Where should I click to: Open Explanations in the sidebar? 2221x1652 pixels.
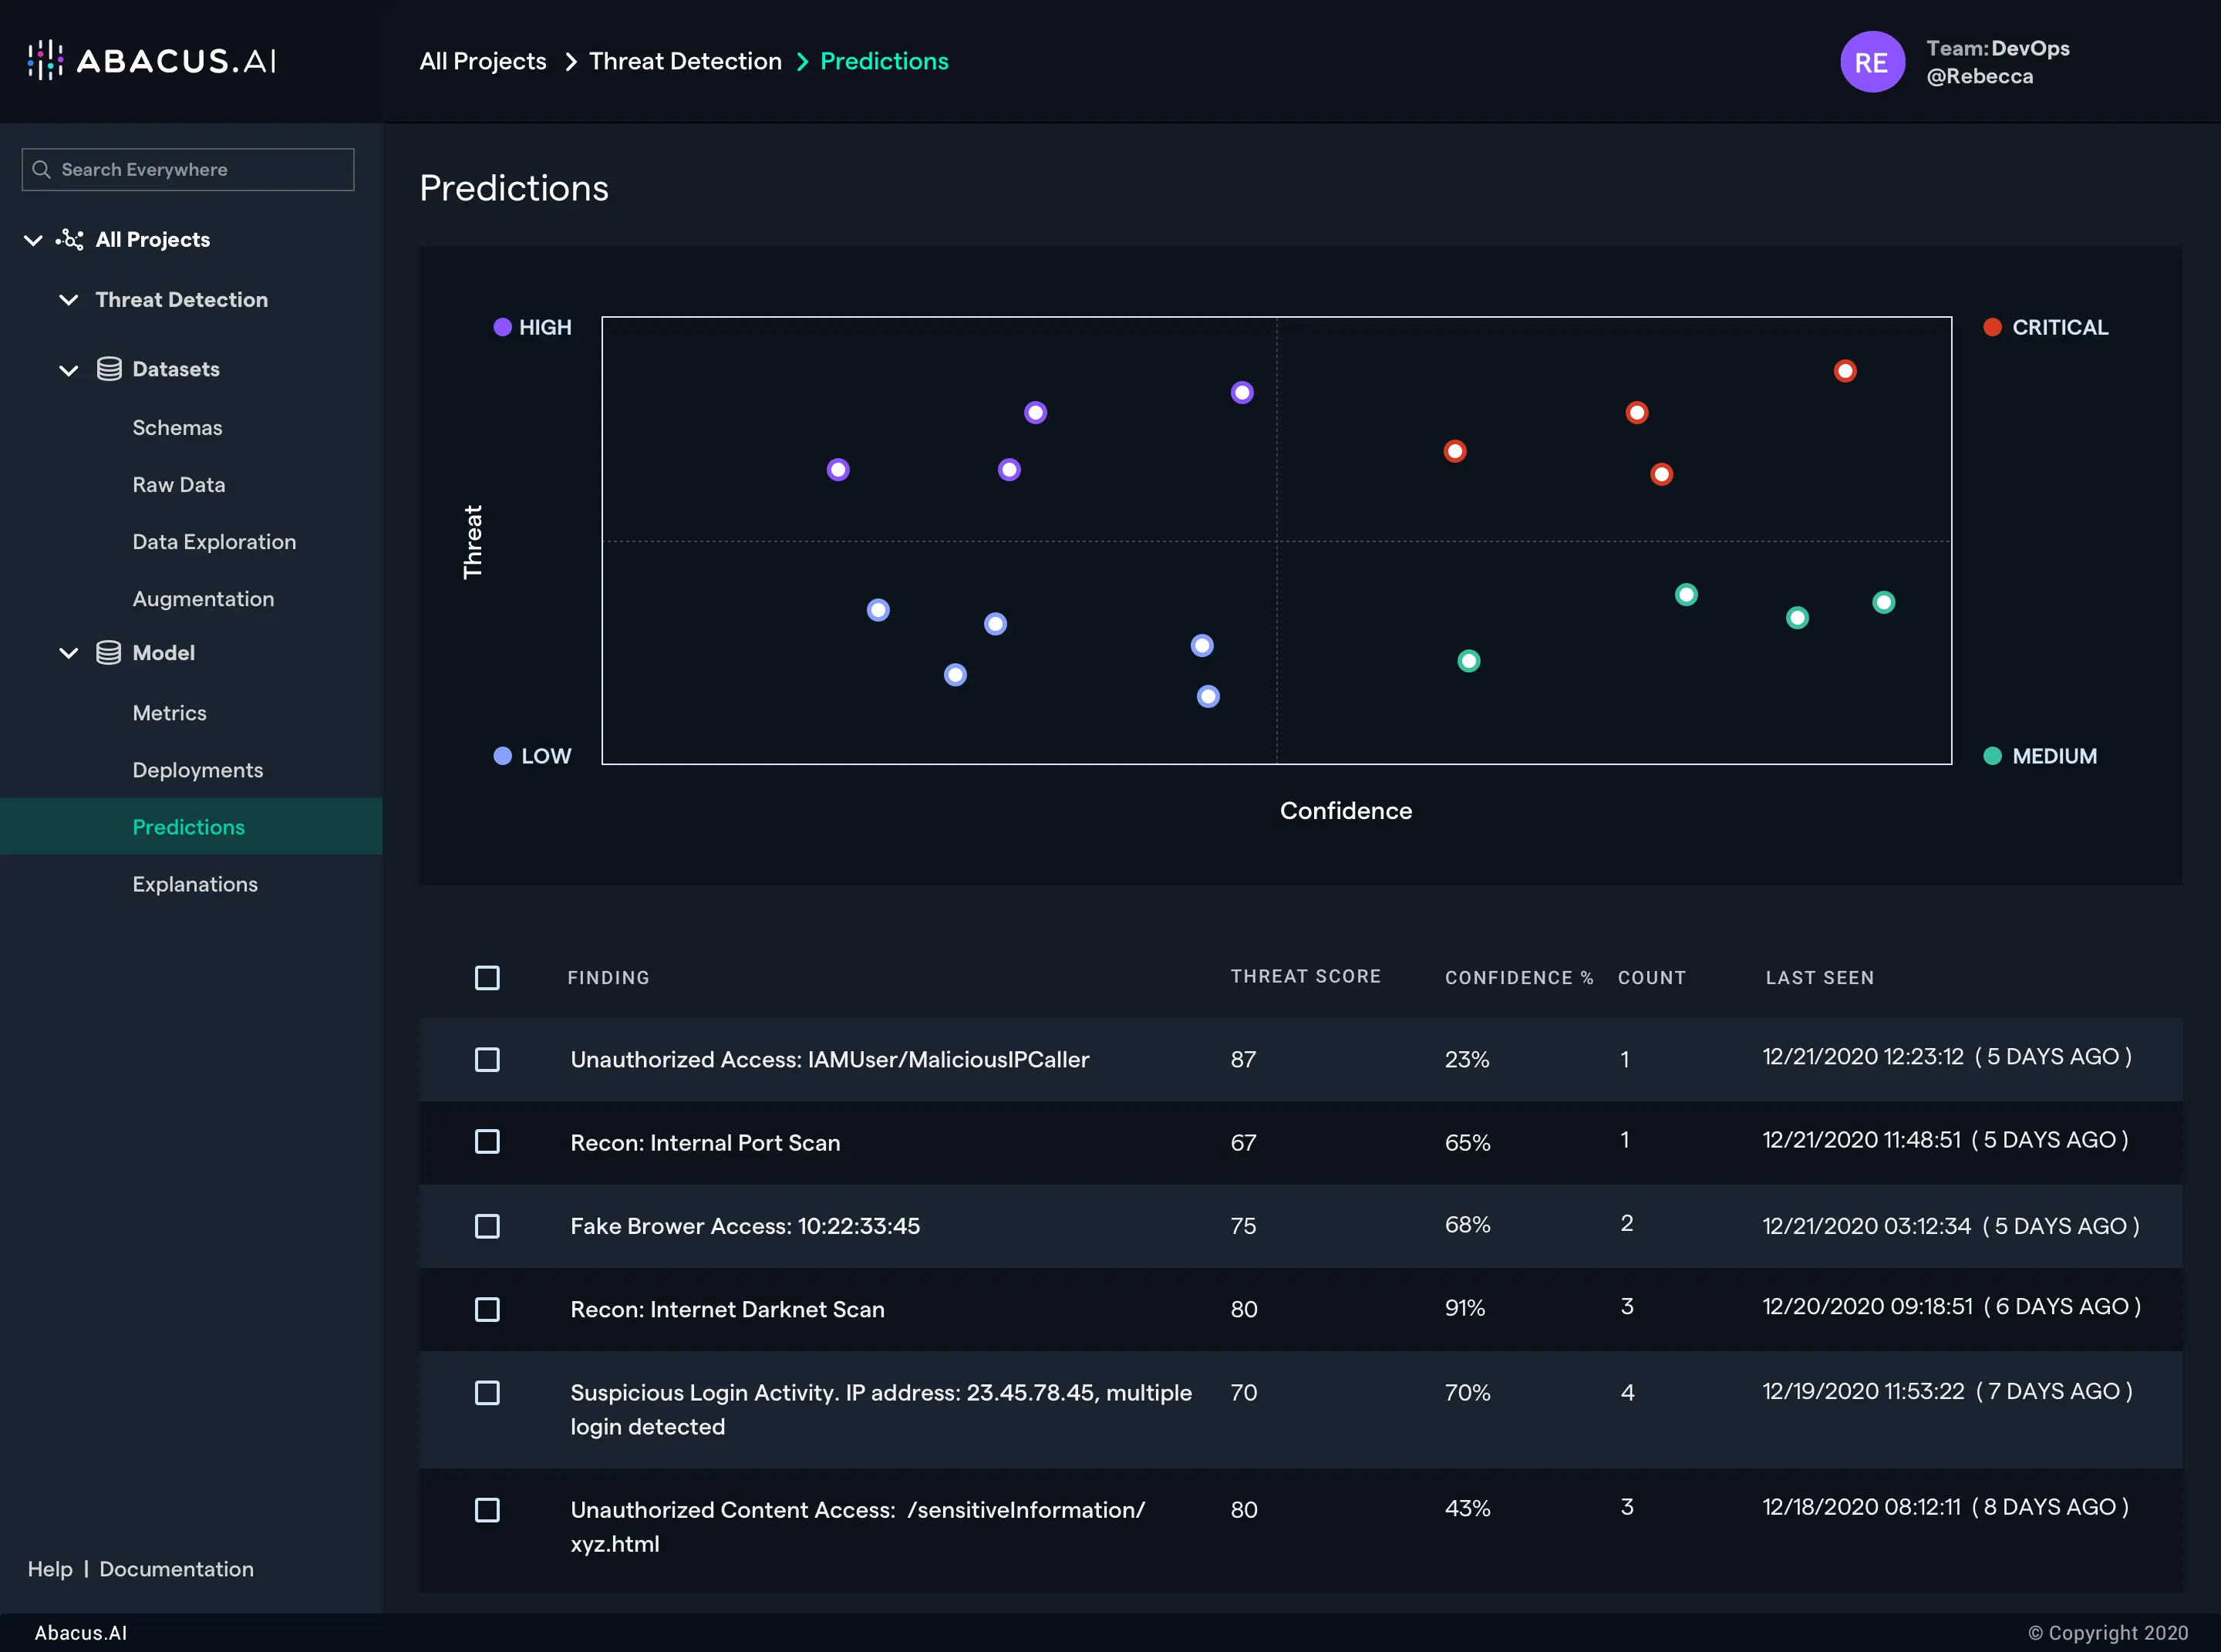coord(195,884)
